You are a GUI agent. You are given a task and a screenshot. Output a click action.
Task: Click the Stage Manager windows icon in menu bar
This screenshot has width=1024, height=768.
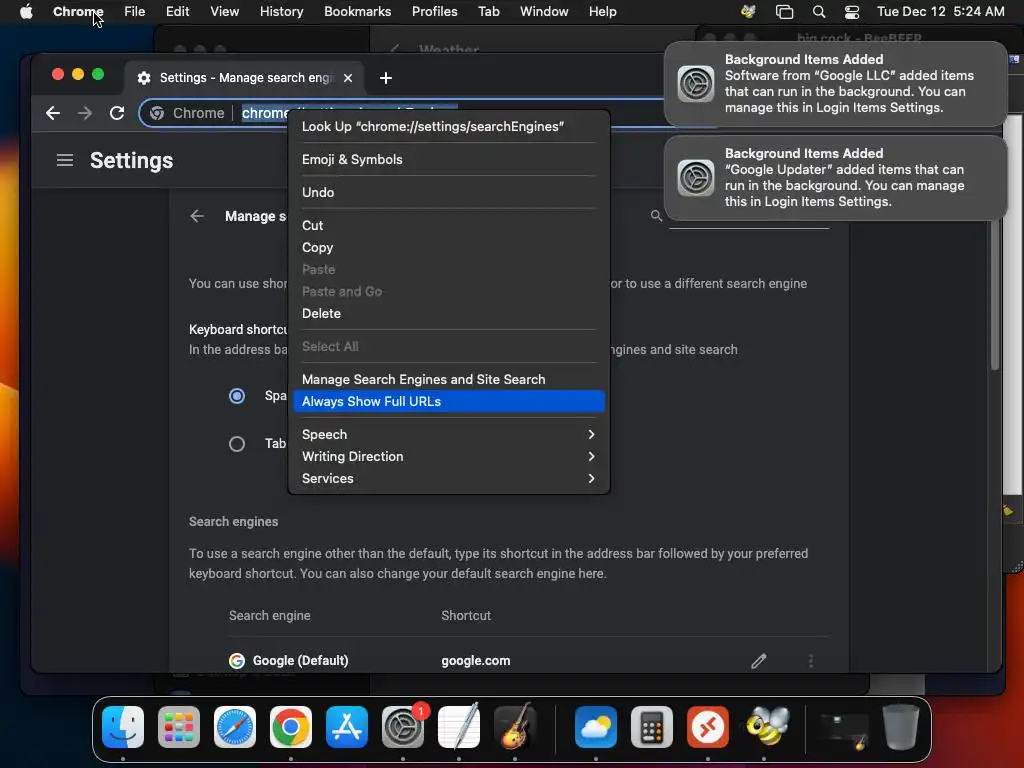(x=784, y=11)
